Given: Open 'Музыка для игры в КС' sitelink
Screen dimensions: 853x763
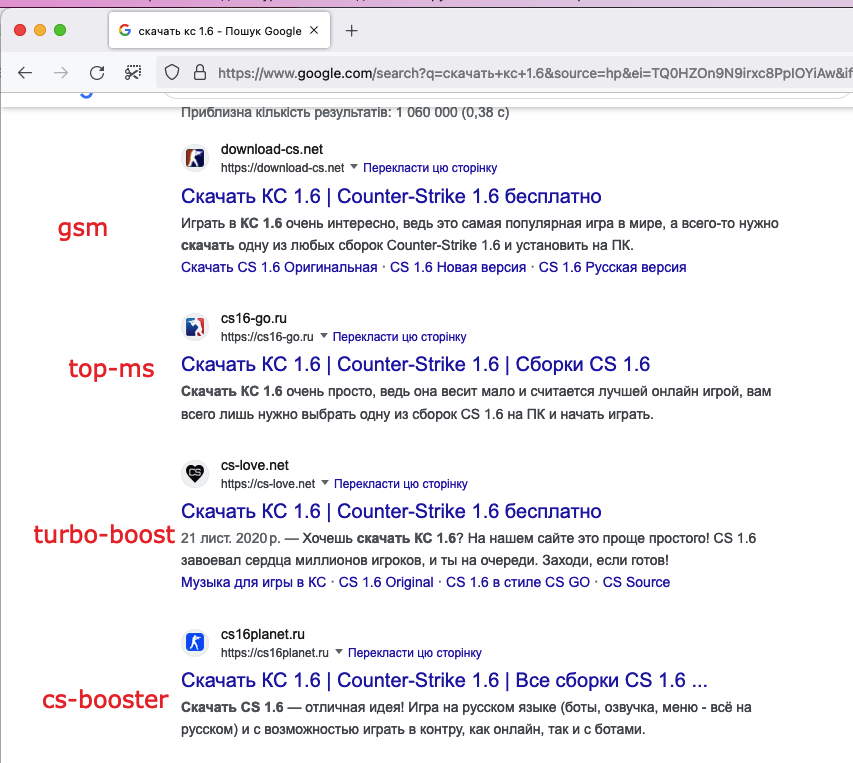Looking at the screenshot, I should click(x=254, y=582).
